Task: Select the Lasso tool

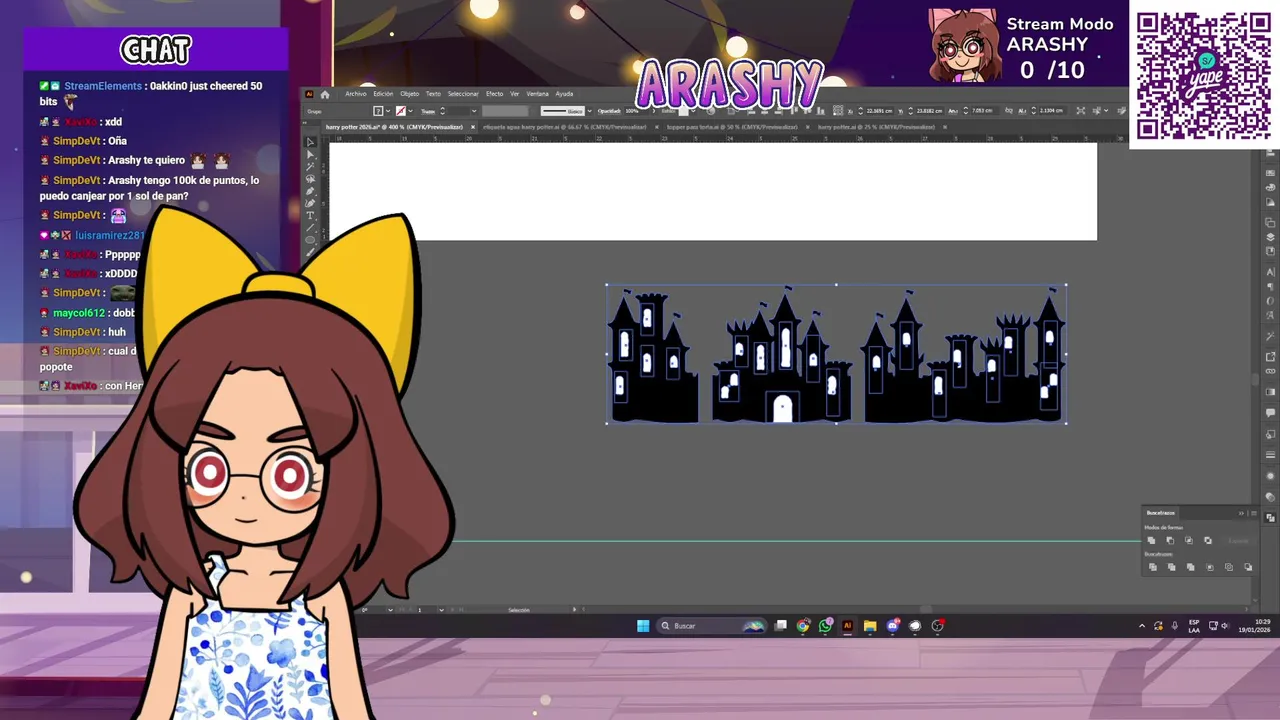Action: (x=310, y=179)
